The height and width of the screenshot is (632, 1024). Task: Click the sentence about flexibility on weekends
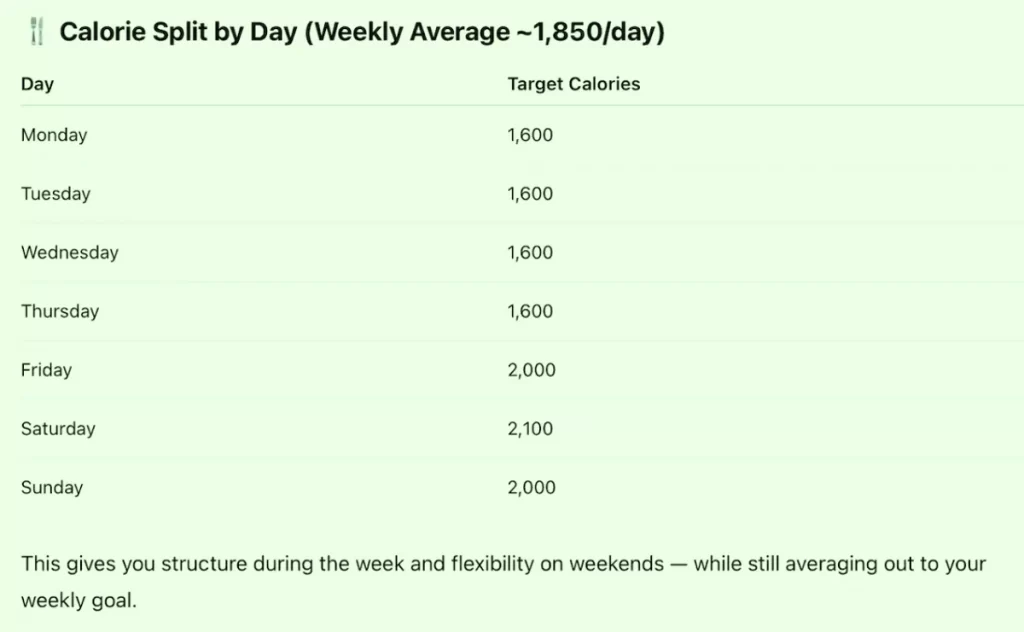[504, 582]
